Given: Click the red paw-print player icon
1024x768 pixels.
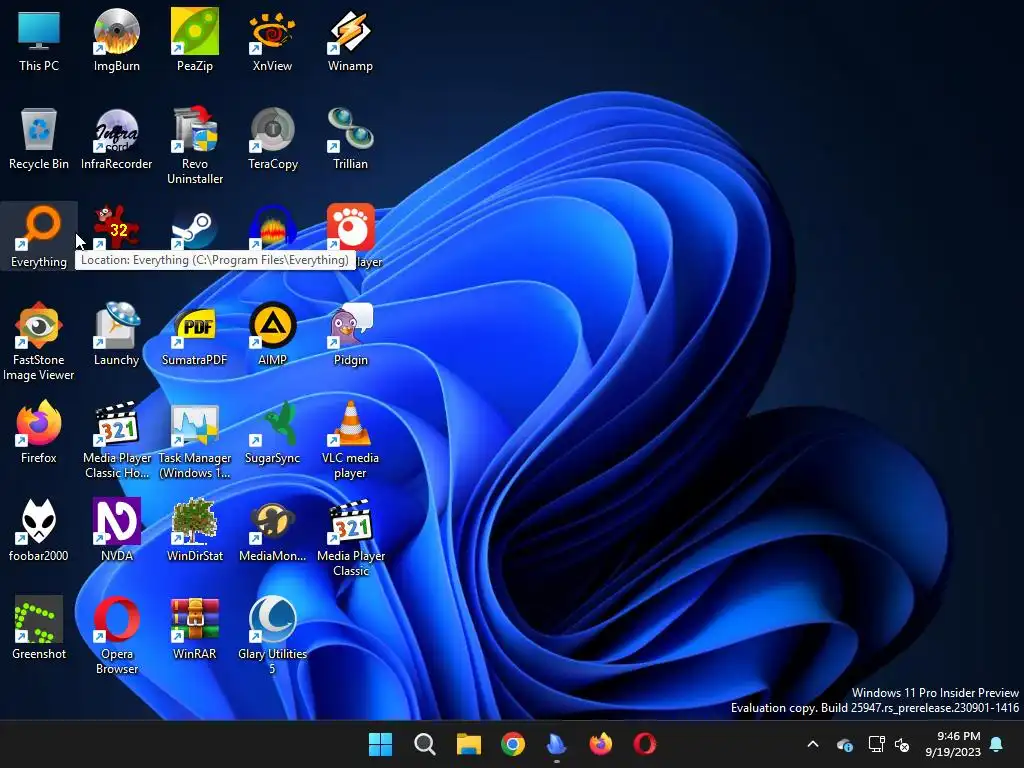Looking at the screenshot, I should click(351, 227).
